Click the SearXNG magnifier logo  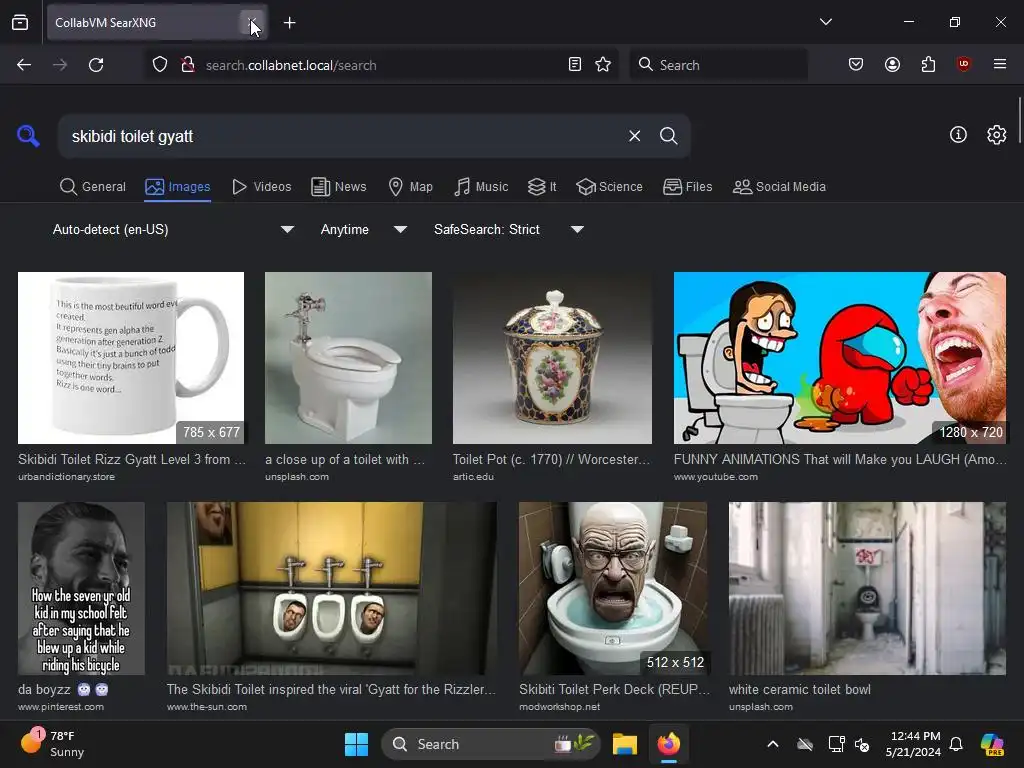pos(28,136)
